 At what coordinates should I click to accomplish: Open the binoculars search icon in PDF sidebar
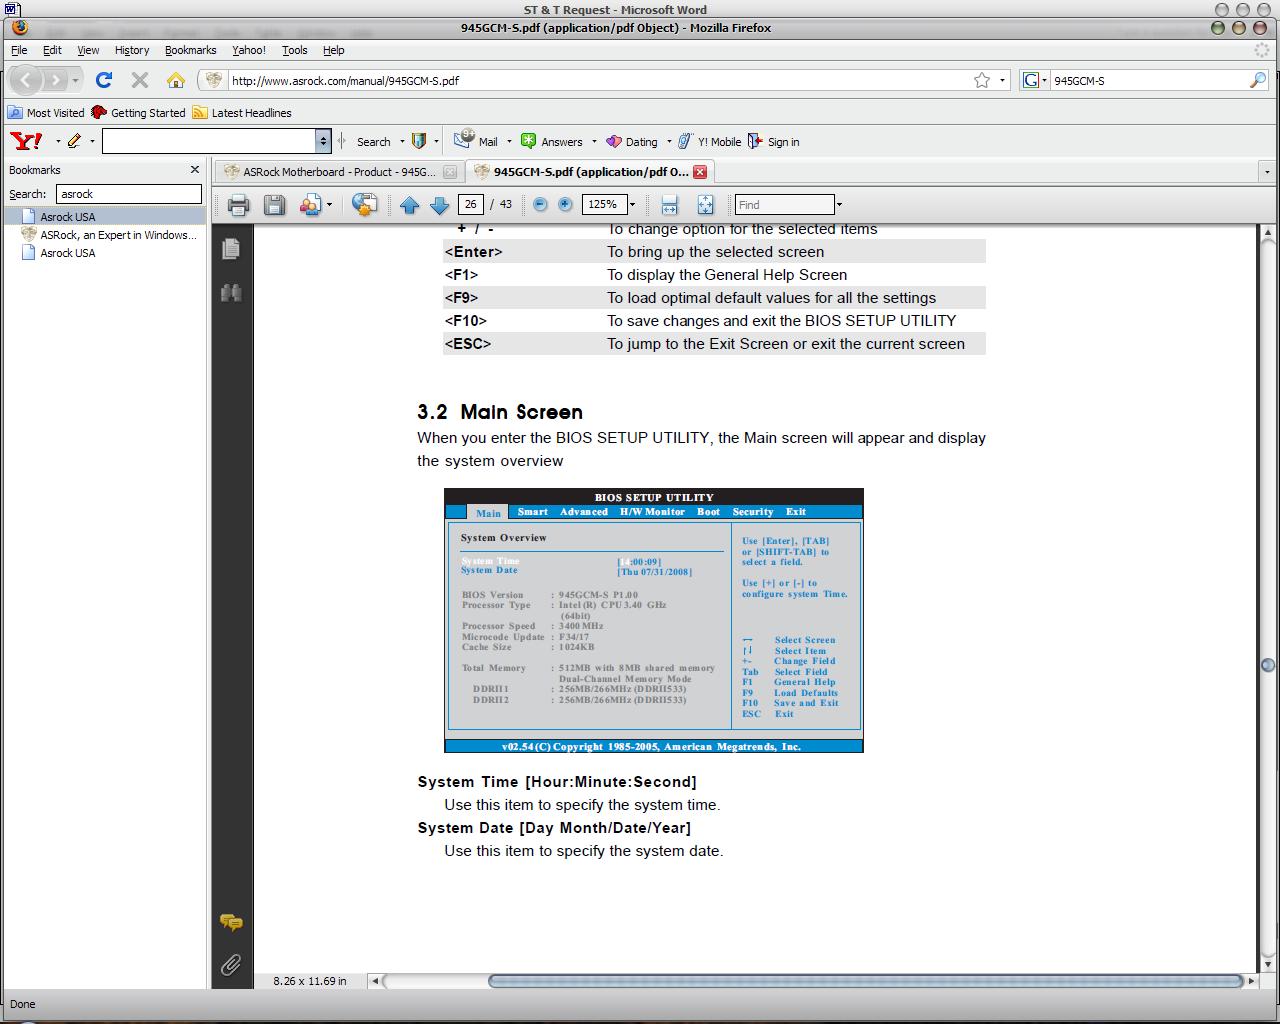click(231, 293)
